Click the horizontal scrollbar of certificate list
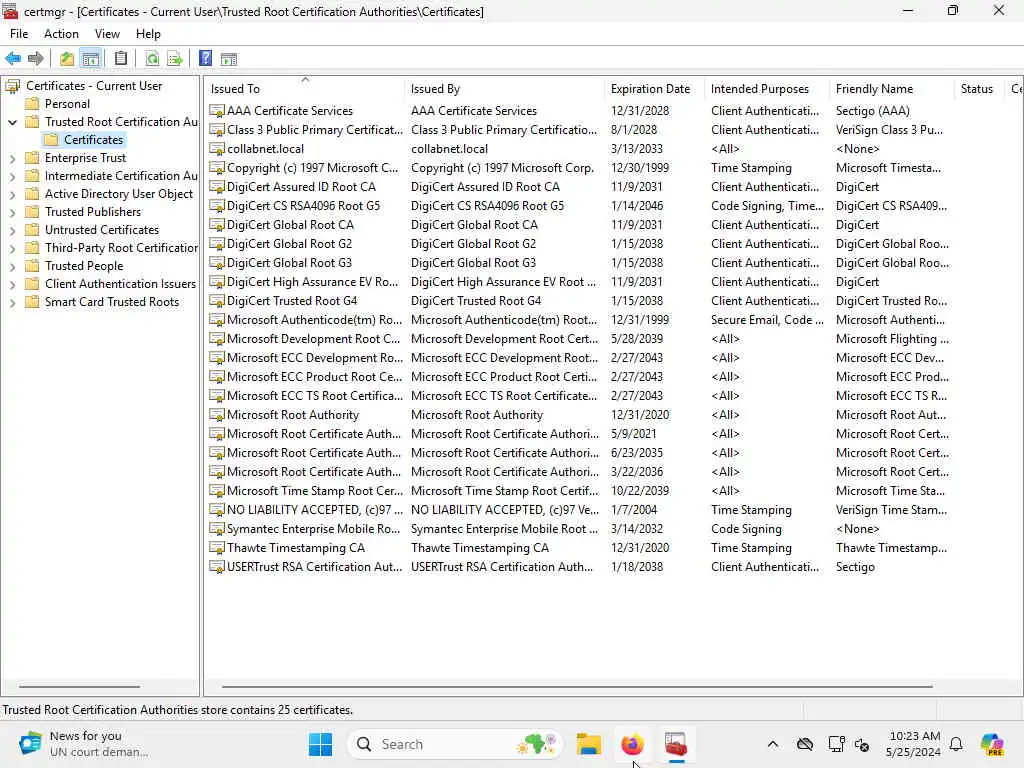Viewport: 1024px width, 768px height. coord(577,686)
